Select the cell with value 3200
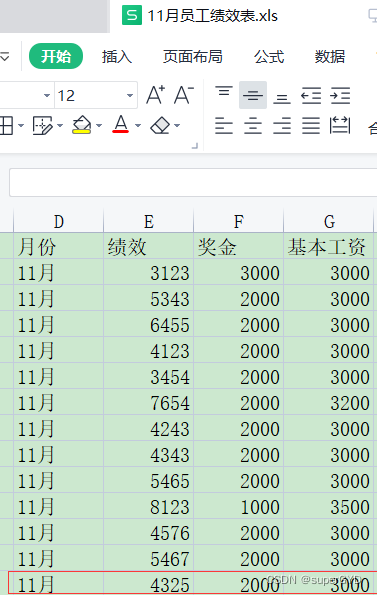Viewport: 377px width, 595px height. pos(329,402)
